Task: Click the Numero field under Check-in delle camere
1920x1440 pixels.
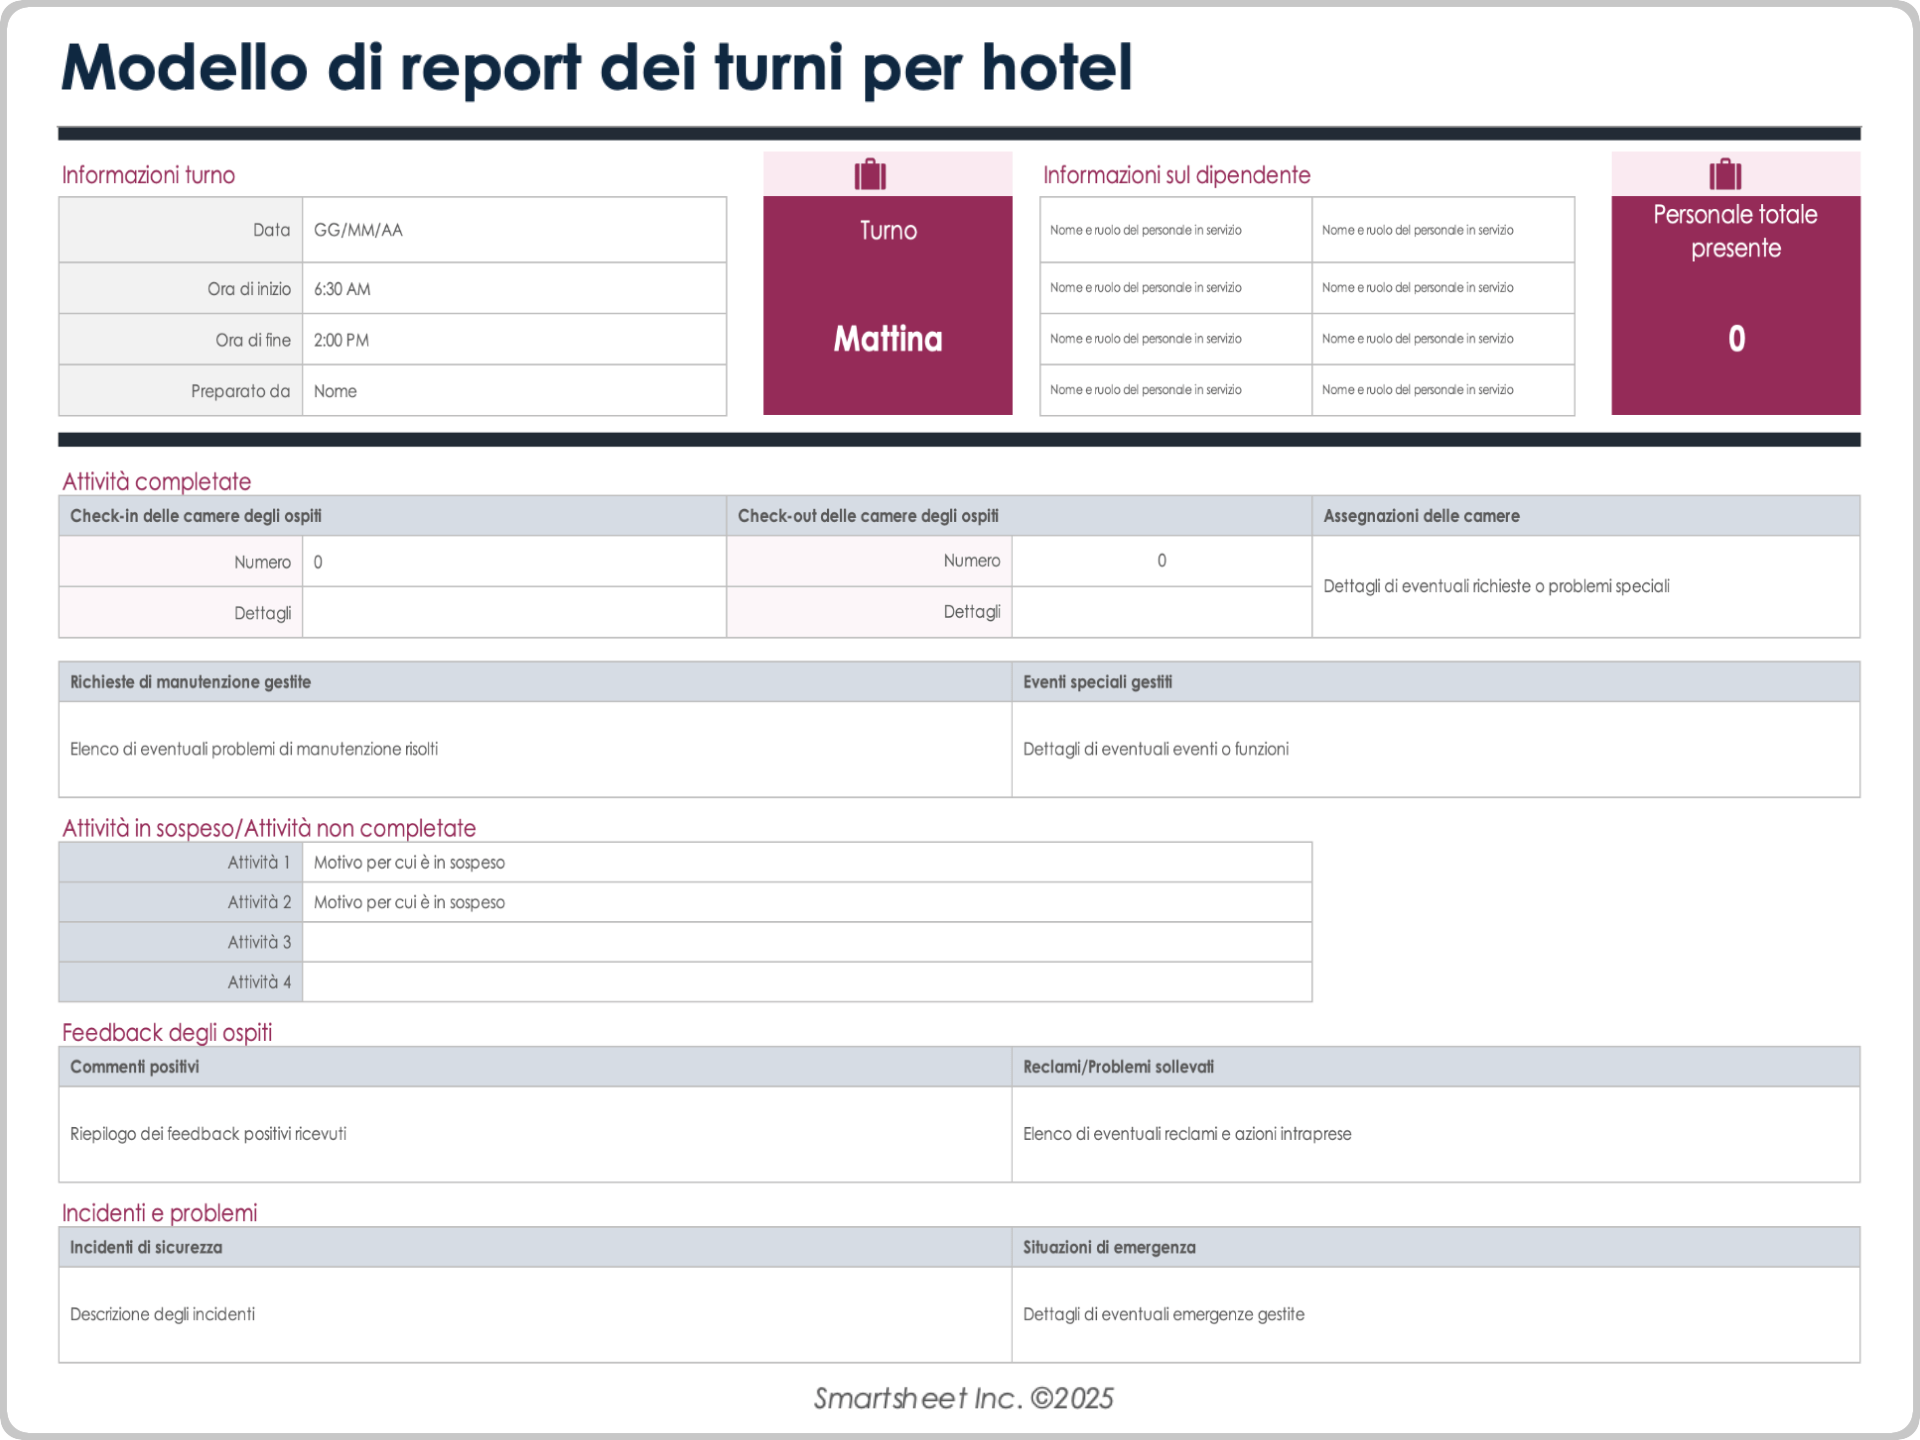Action: [513, 561]
